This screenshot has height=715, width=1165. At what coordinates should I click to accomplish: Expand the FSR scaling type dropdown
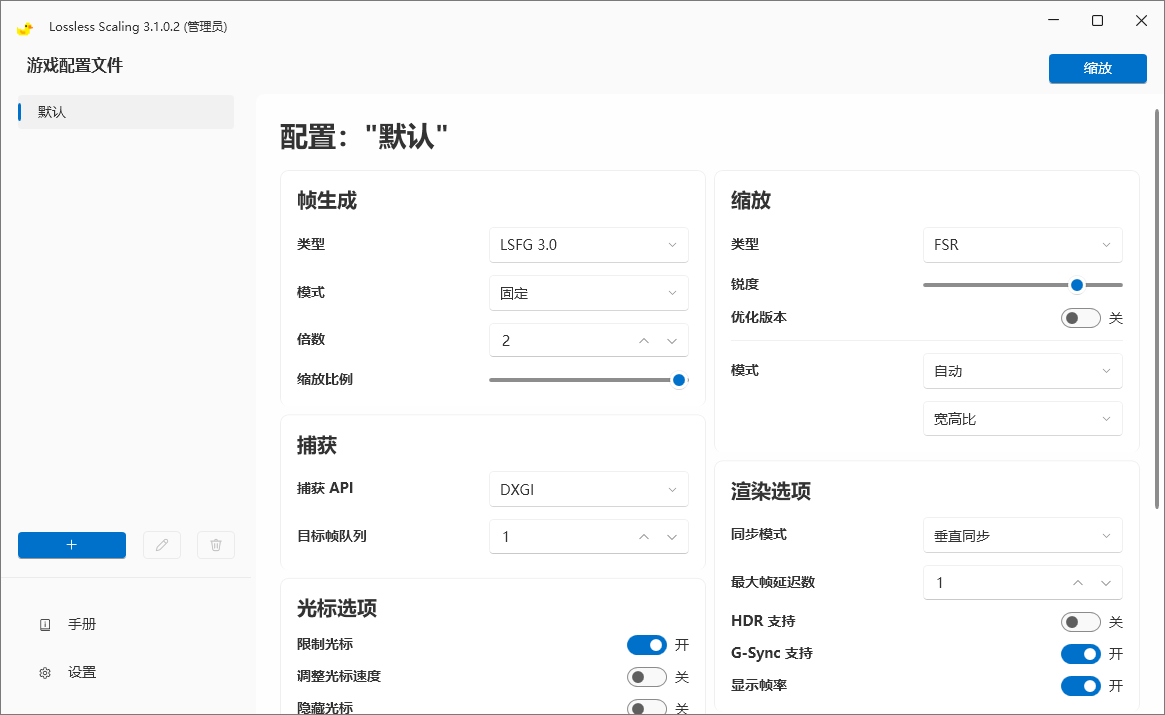1021,244
